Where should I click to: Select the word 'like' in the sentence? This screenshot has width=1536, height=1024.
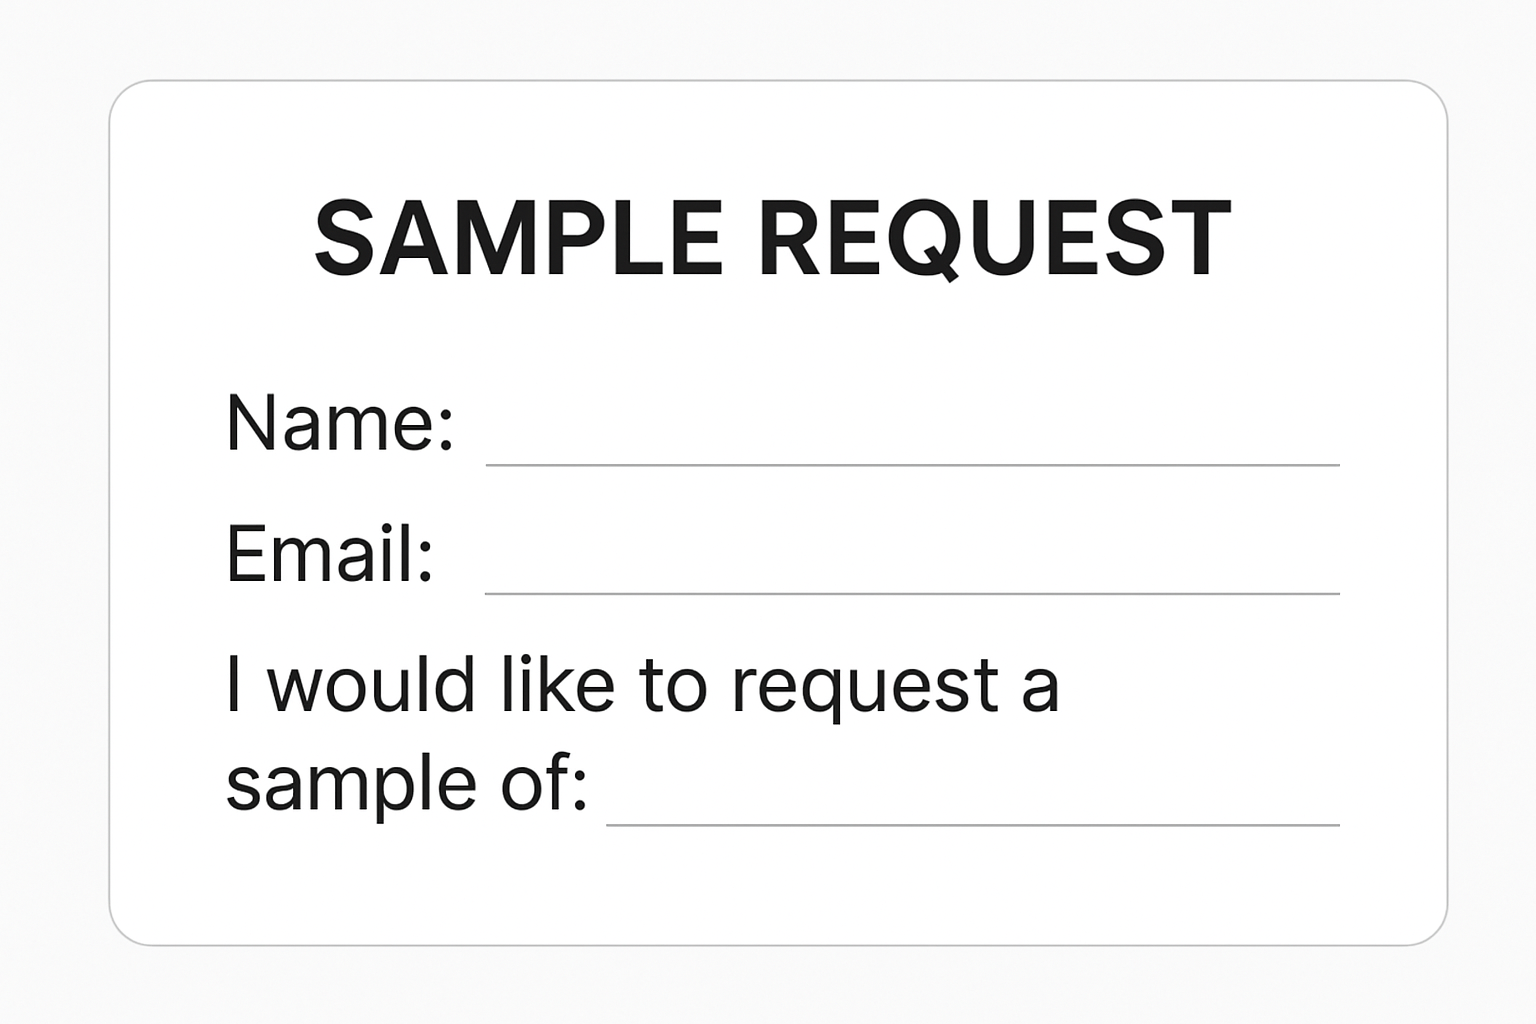pos(557,685)
